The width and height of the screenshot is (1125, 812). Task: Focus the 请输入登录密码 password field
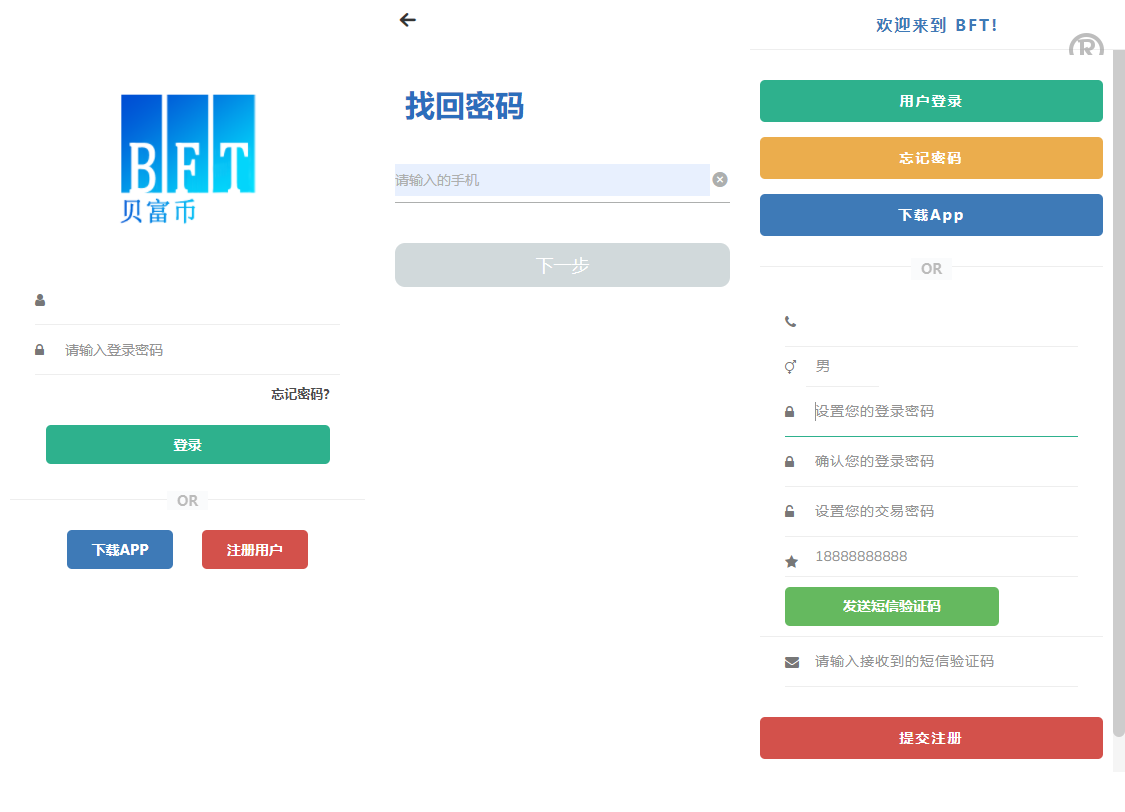coord(200,350)
